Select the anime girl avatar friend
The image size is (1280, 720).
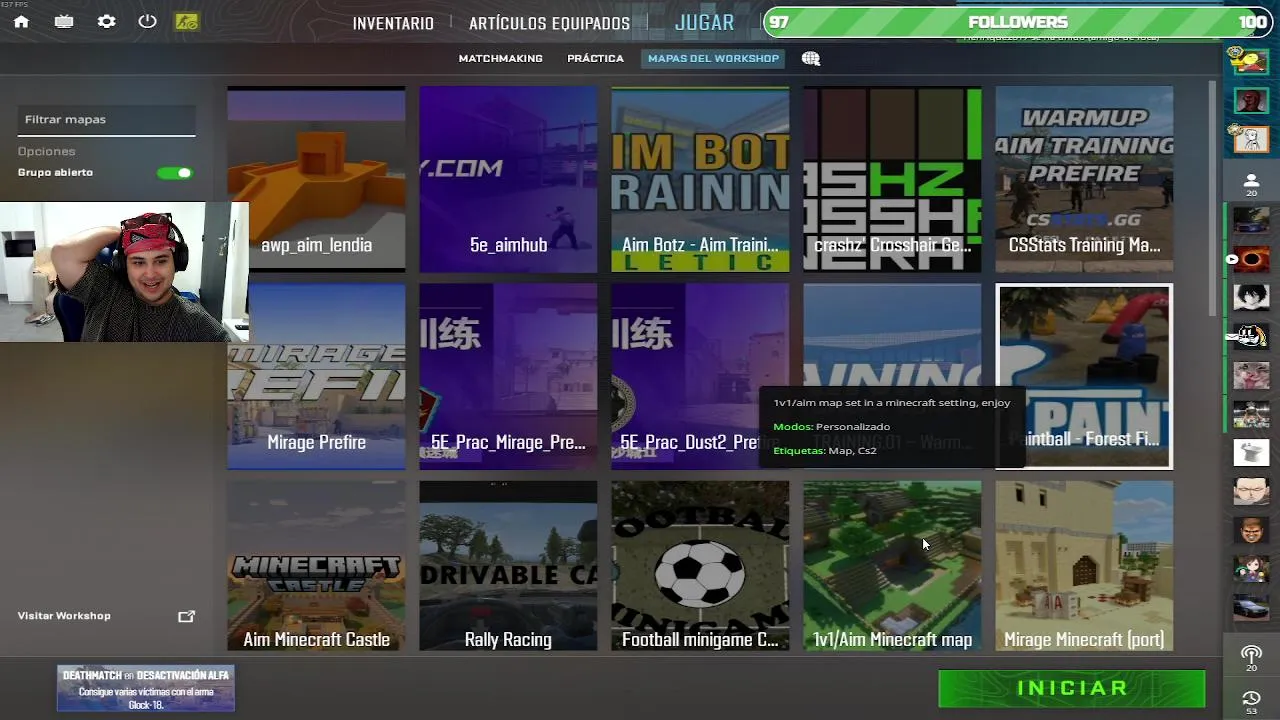pyautogui.click(x=1251, y=568)
